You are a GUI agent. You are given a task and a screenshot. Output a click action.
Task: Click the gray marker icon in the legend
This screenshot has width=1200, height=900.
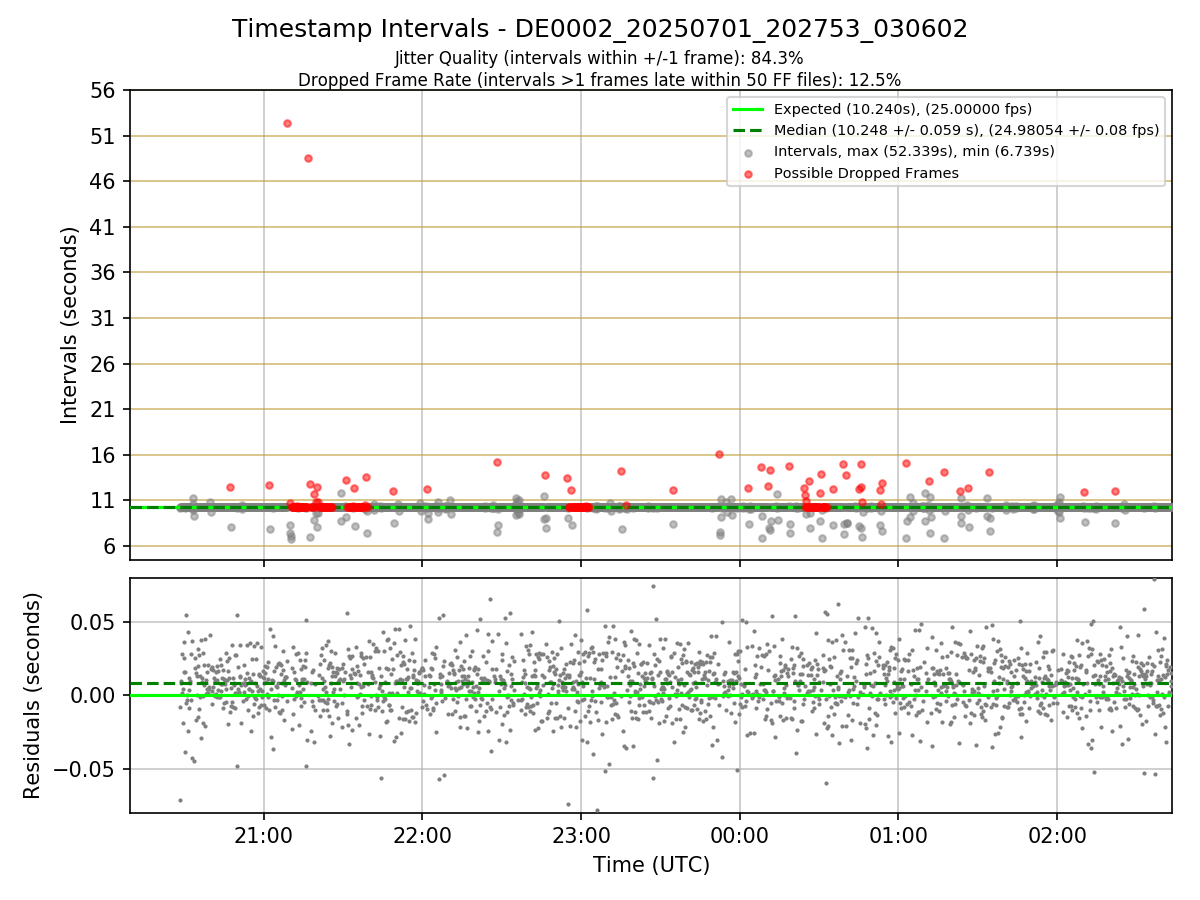(x=749, y=152)
